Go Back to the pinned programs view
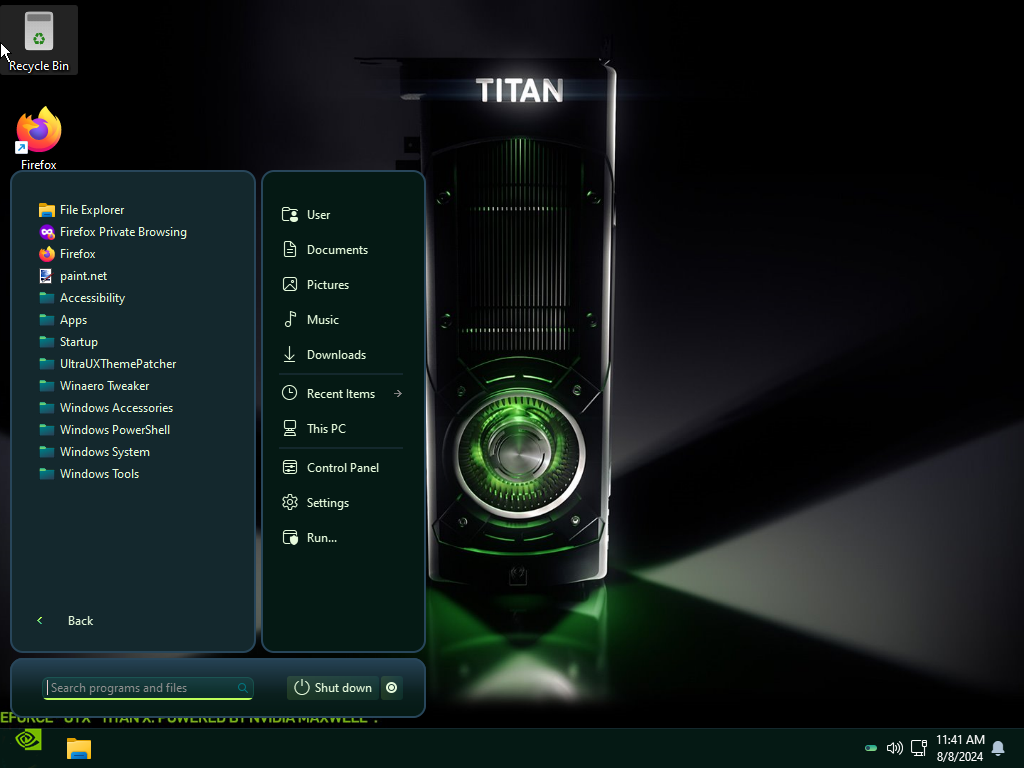 65,620
